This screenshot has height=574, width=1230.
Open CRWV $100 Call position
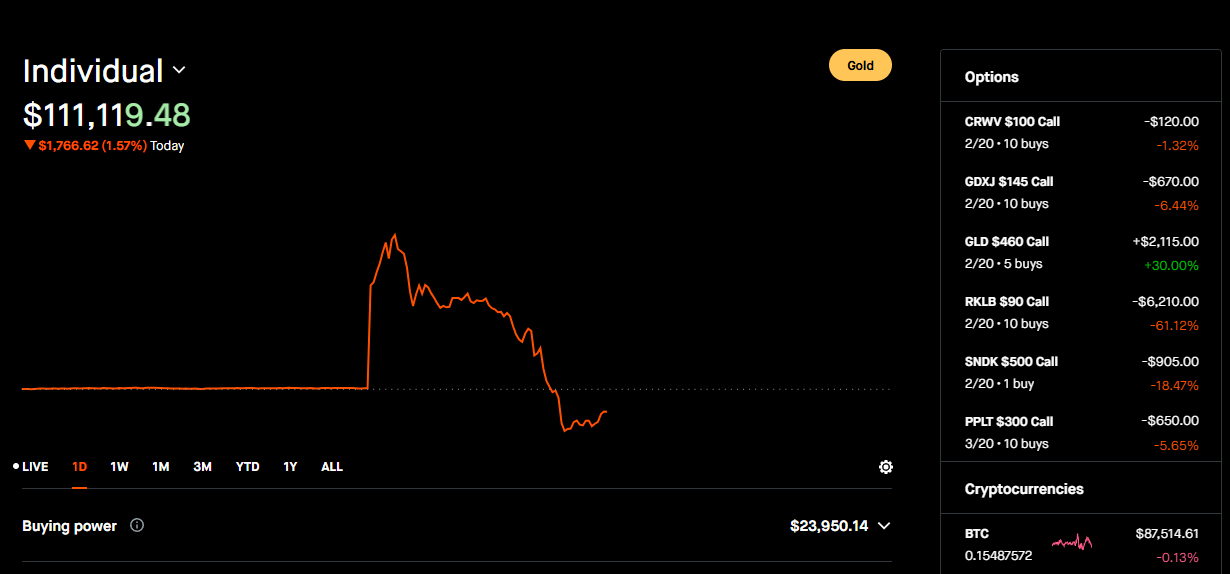1081,132
